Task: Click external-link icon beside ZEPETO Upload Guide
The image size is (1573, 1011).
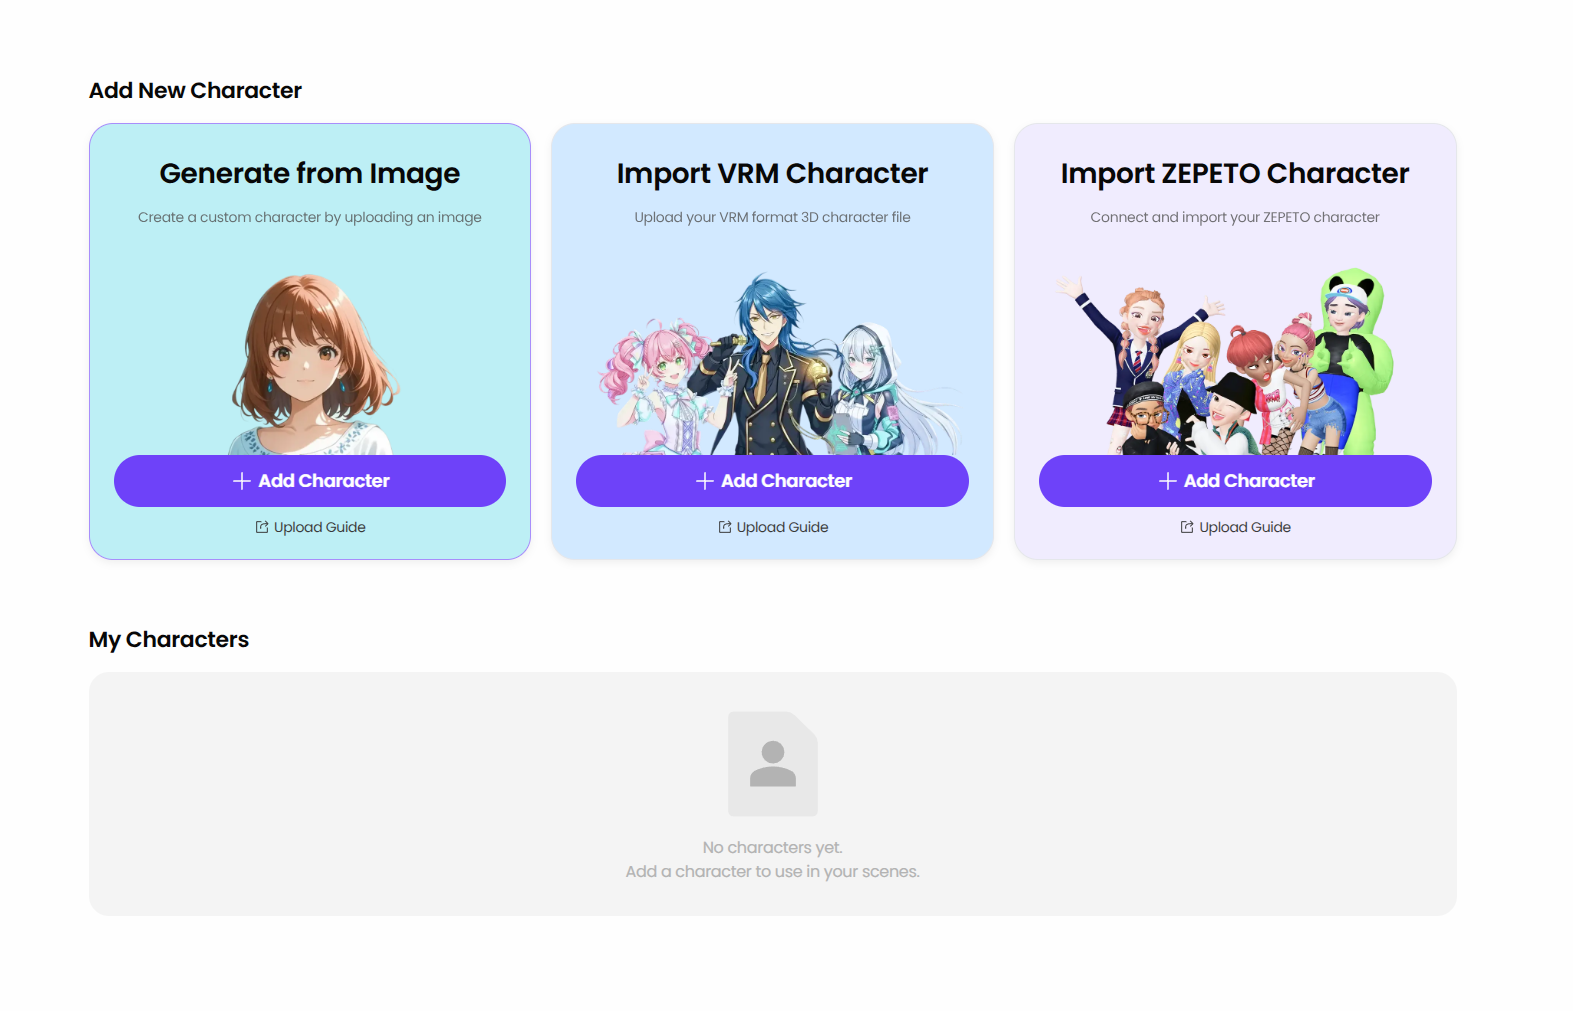Action: [1187, 527]
